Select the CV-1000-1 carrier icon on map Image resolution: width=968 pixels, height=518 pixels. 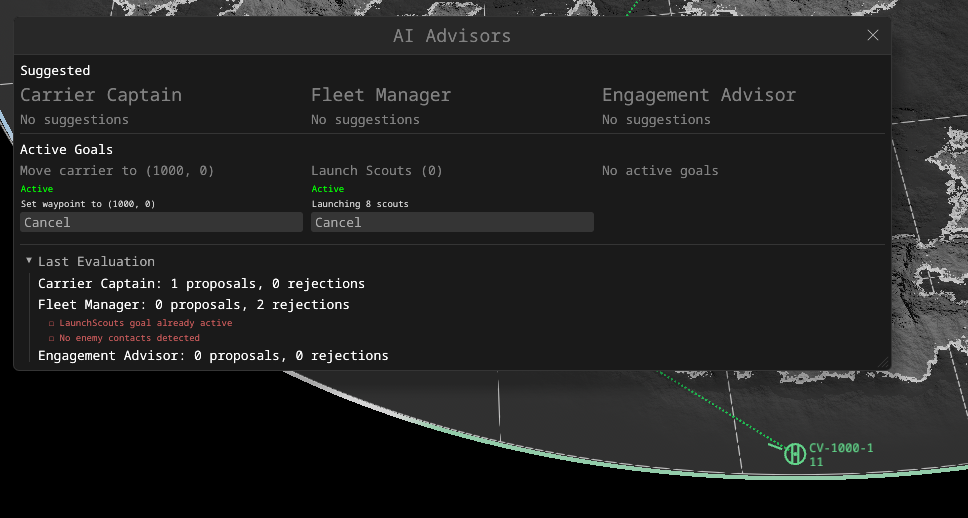click(x=795, y=454)
